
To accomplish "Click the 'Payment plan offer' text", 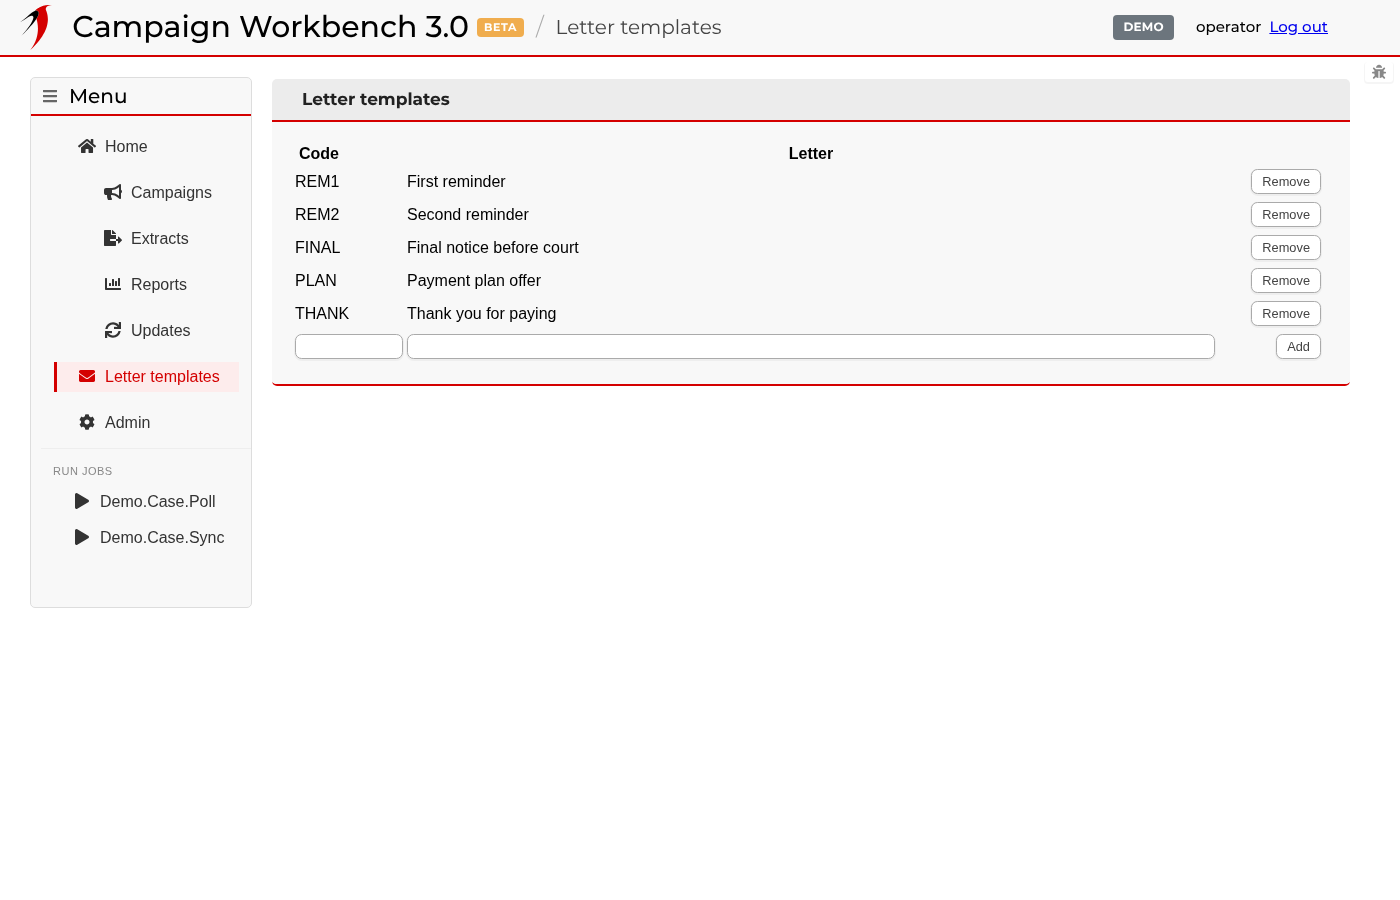I will tap(474, 281).
